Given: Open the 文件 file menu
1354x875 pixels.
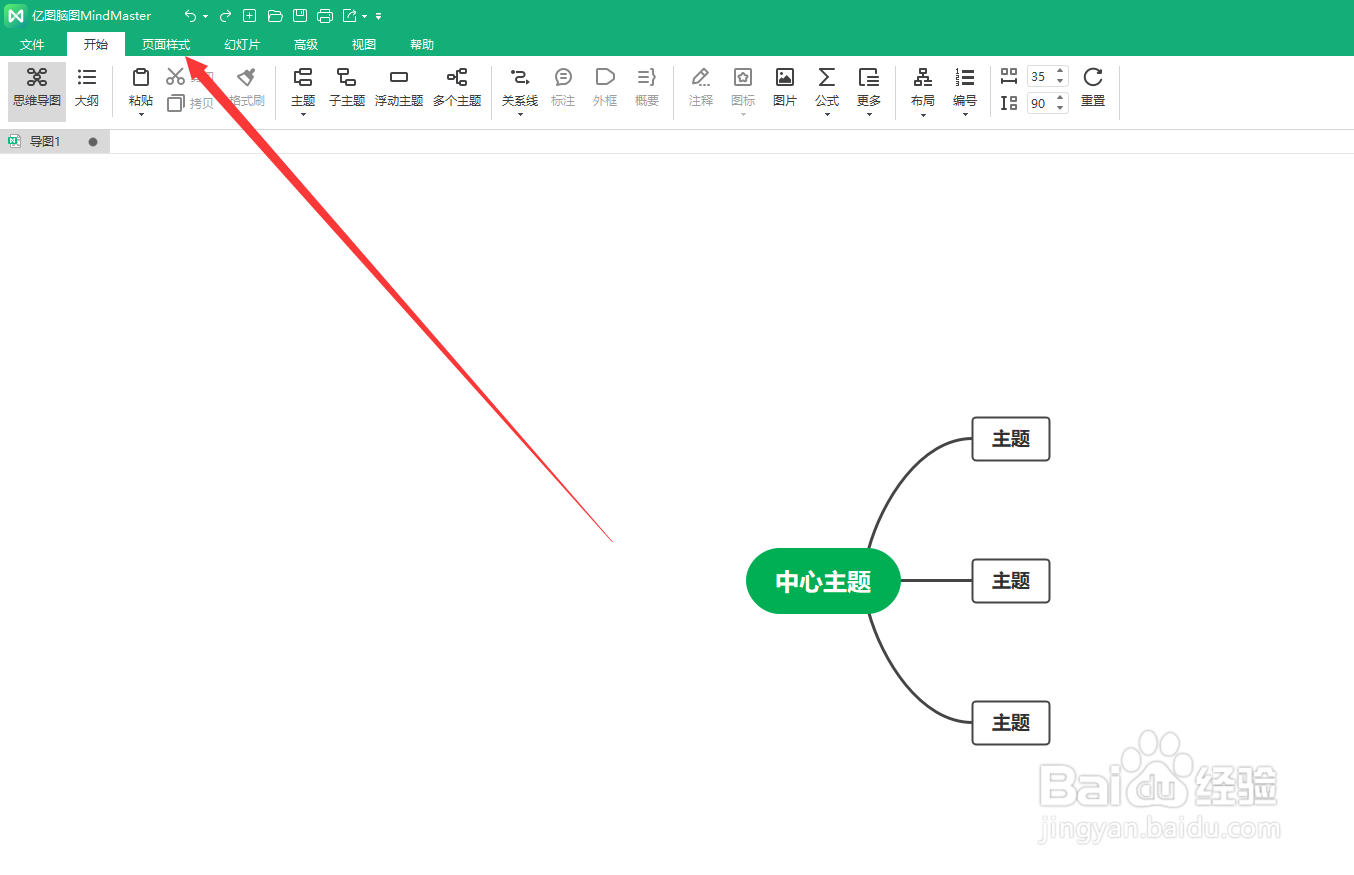Looking at the screenshot, I should click(x=32, y=45).
